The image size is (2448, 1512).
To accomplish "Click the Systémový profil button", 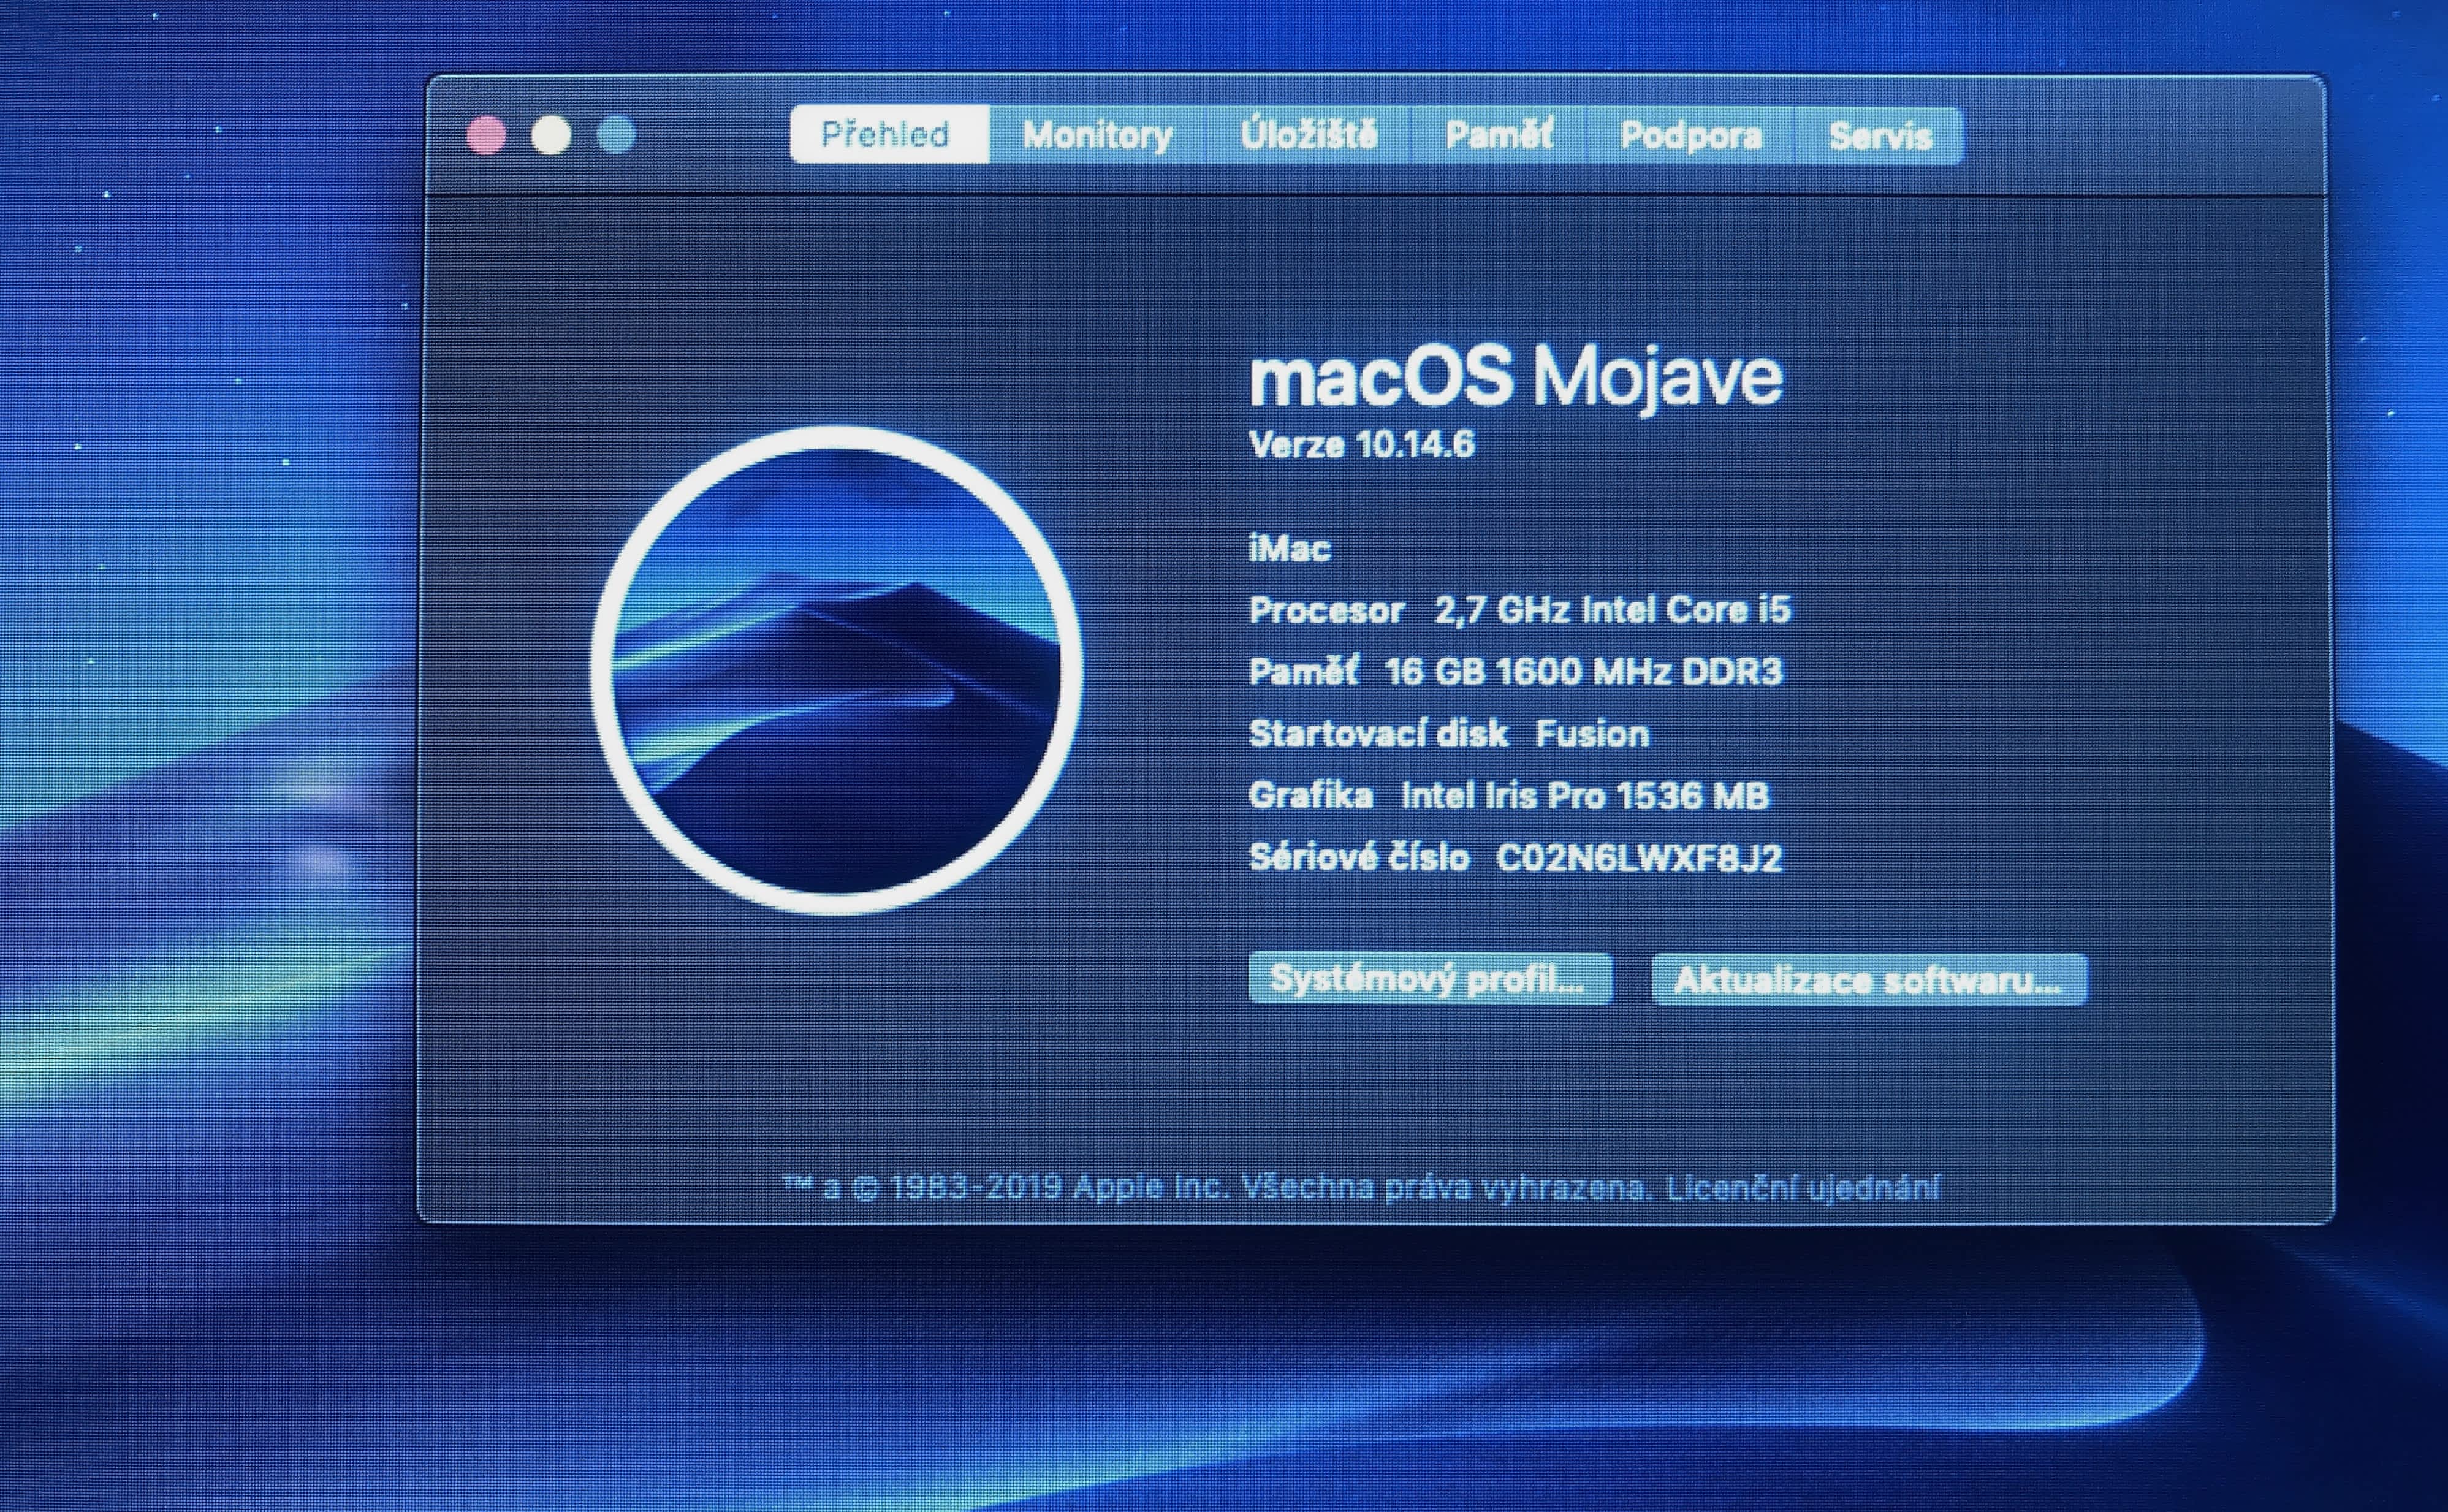I will click(1429, 978).
